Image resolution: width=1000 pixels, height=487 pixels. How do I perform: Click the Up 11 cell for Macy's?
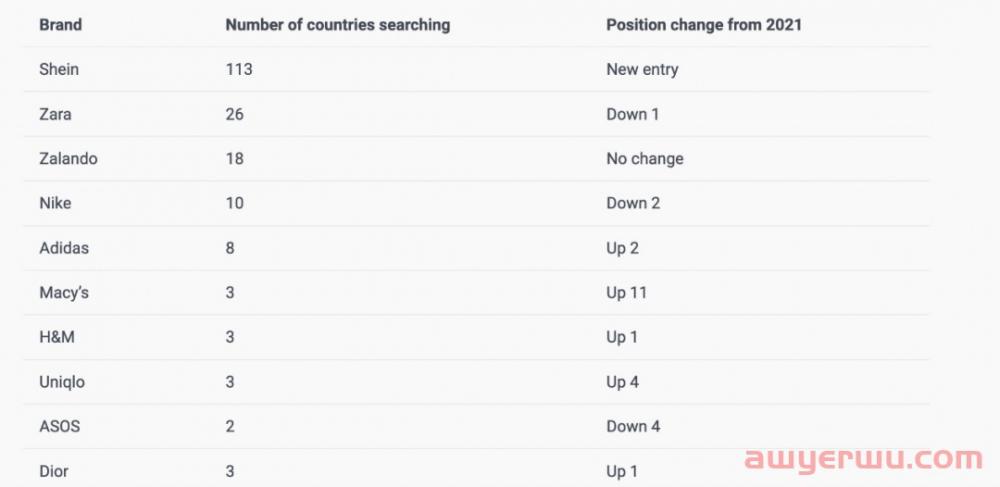pos(626,293)
